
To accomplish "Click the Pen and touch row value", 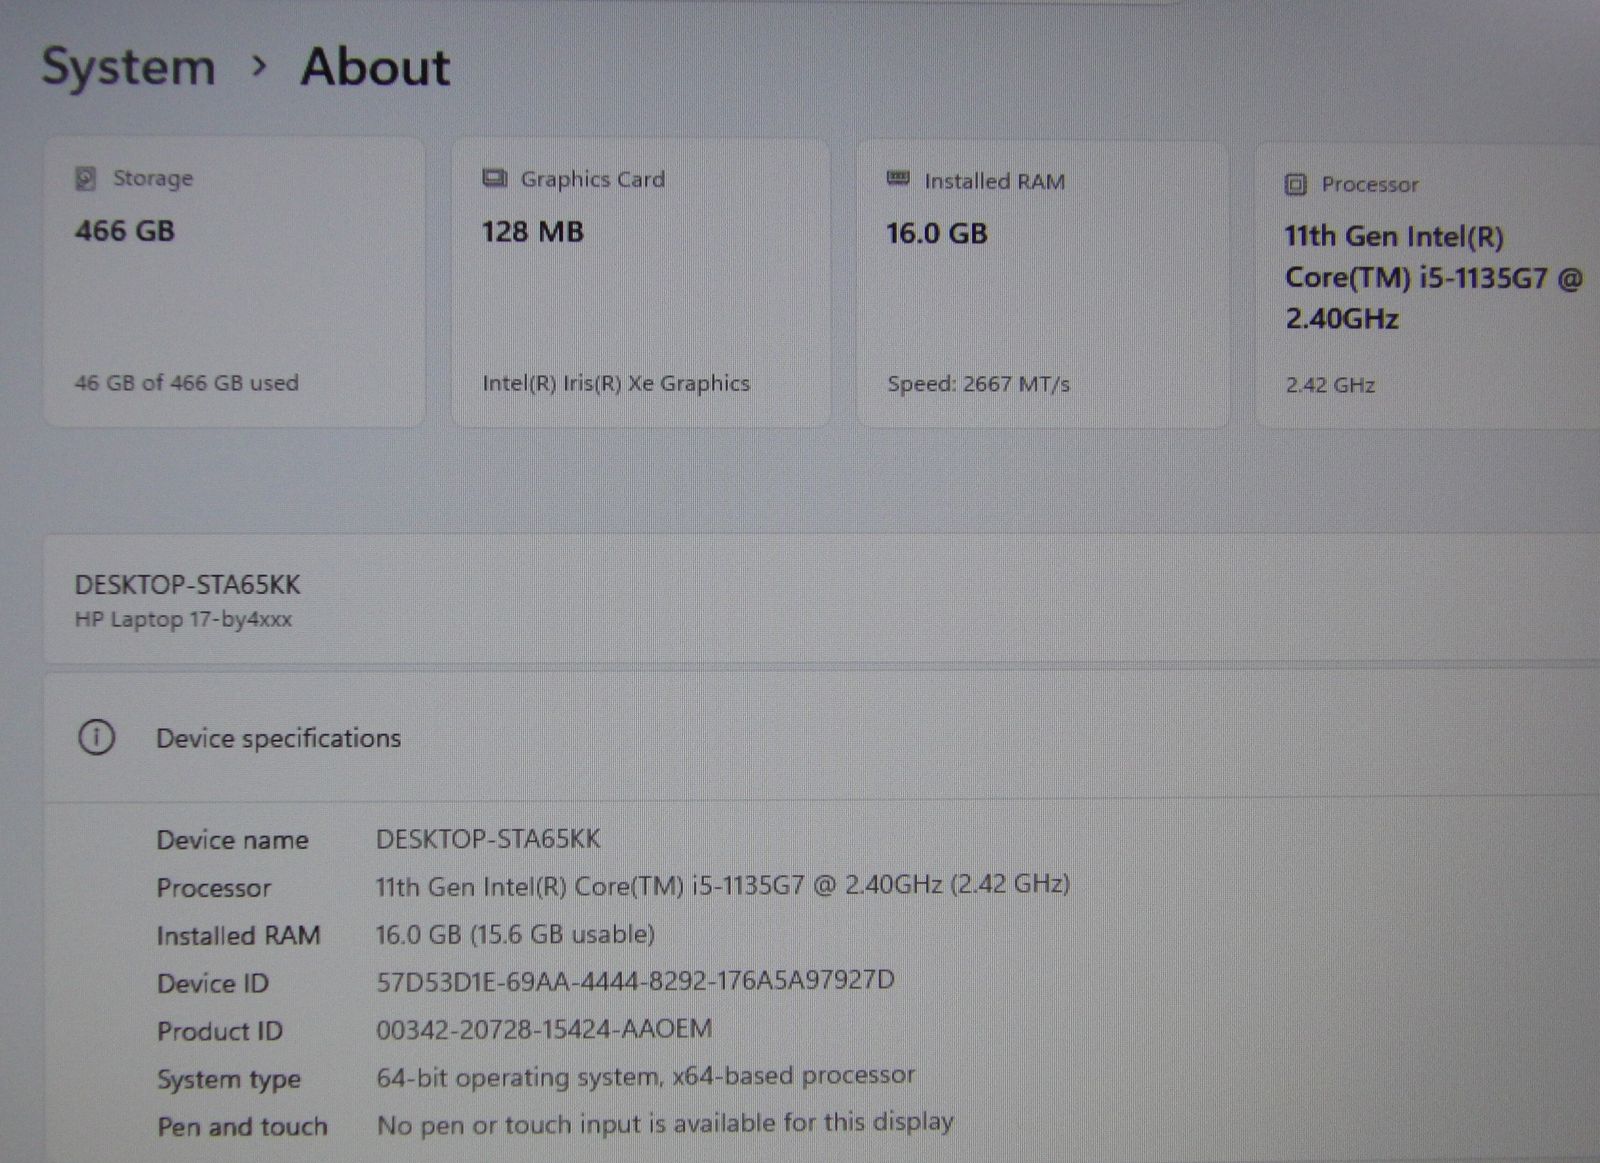I will pos(665,1124).
